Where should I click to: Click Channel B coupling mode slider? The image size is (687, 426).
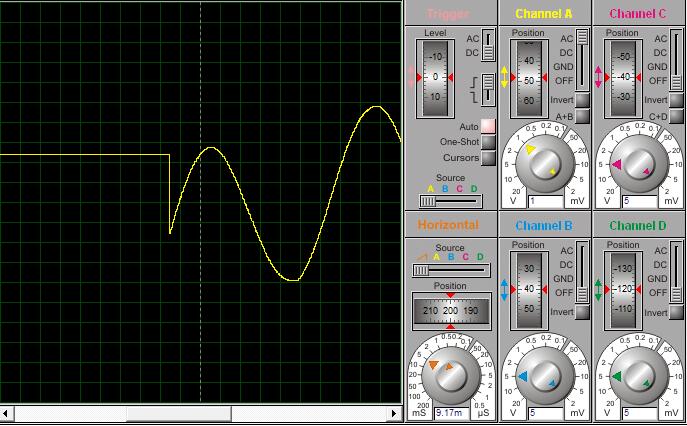click(582, 272)
